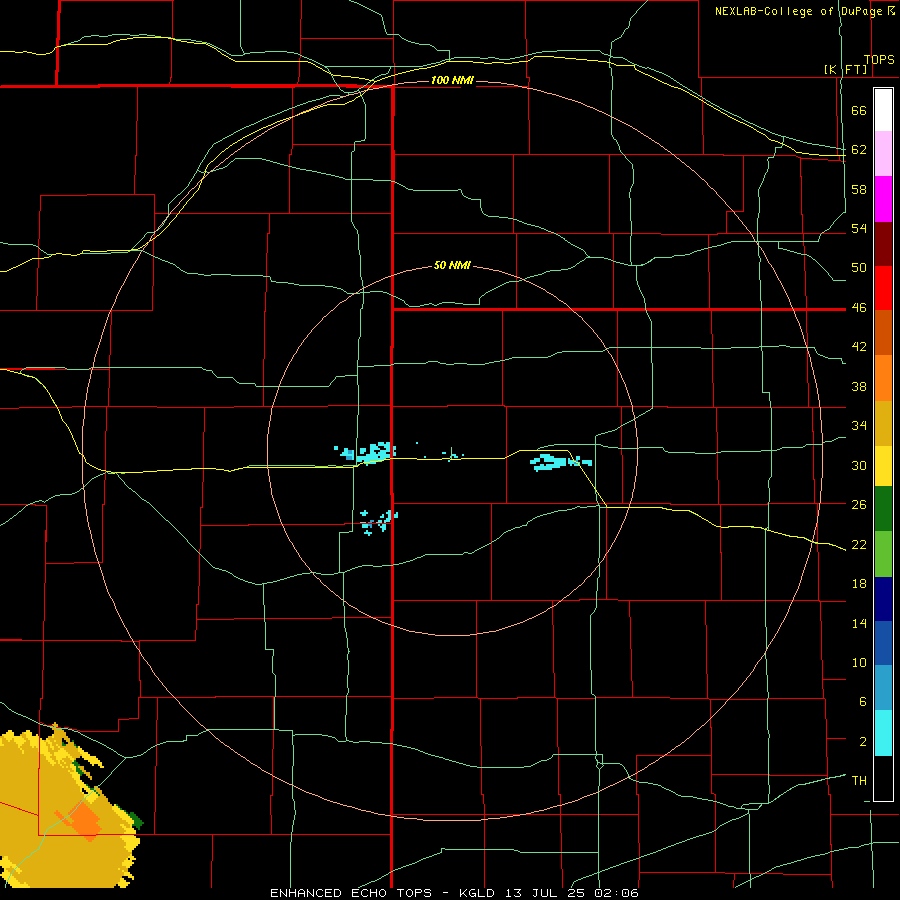Screen dimensions: 900x900
Task: Click the "62" legend value
Action: pos(859,150)
